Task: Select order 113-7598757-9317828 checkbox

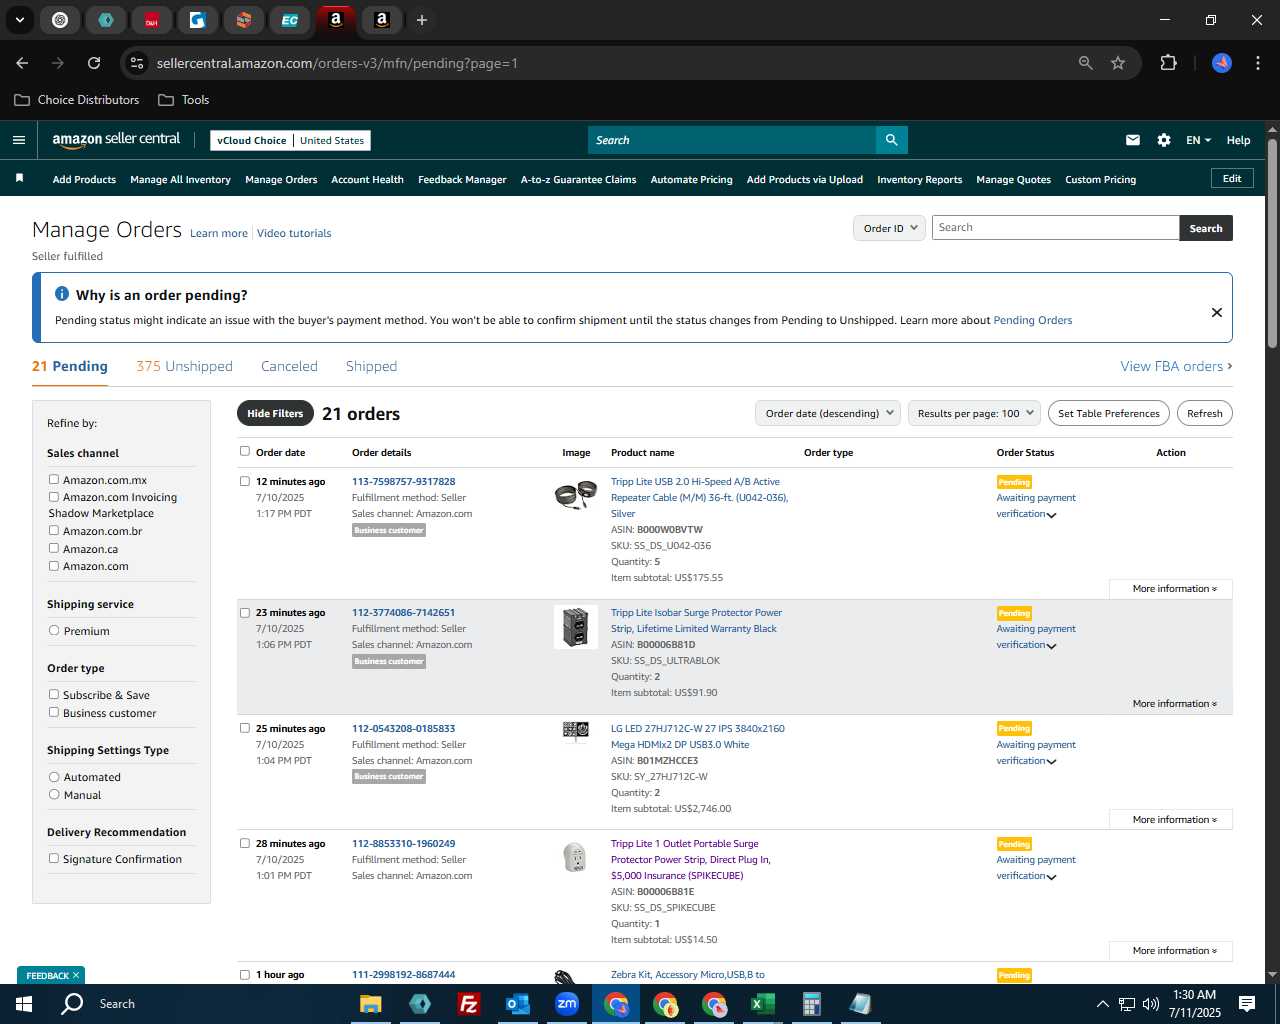Action: coord(245,481)
